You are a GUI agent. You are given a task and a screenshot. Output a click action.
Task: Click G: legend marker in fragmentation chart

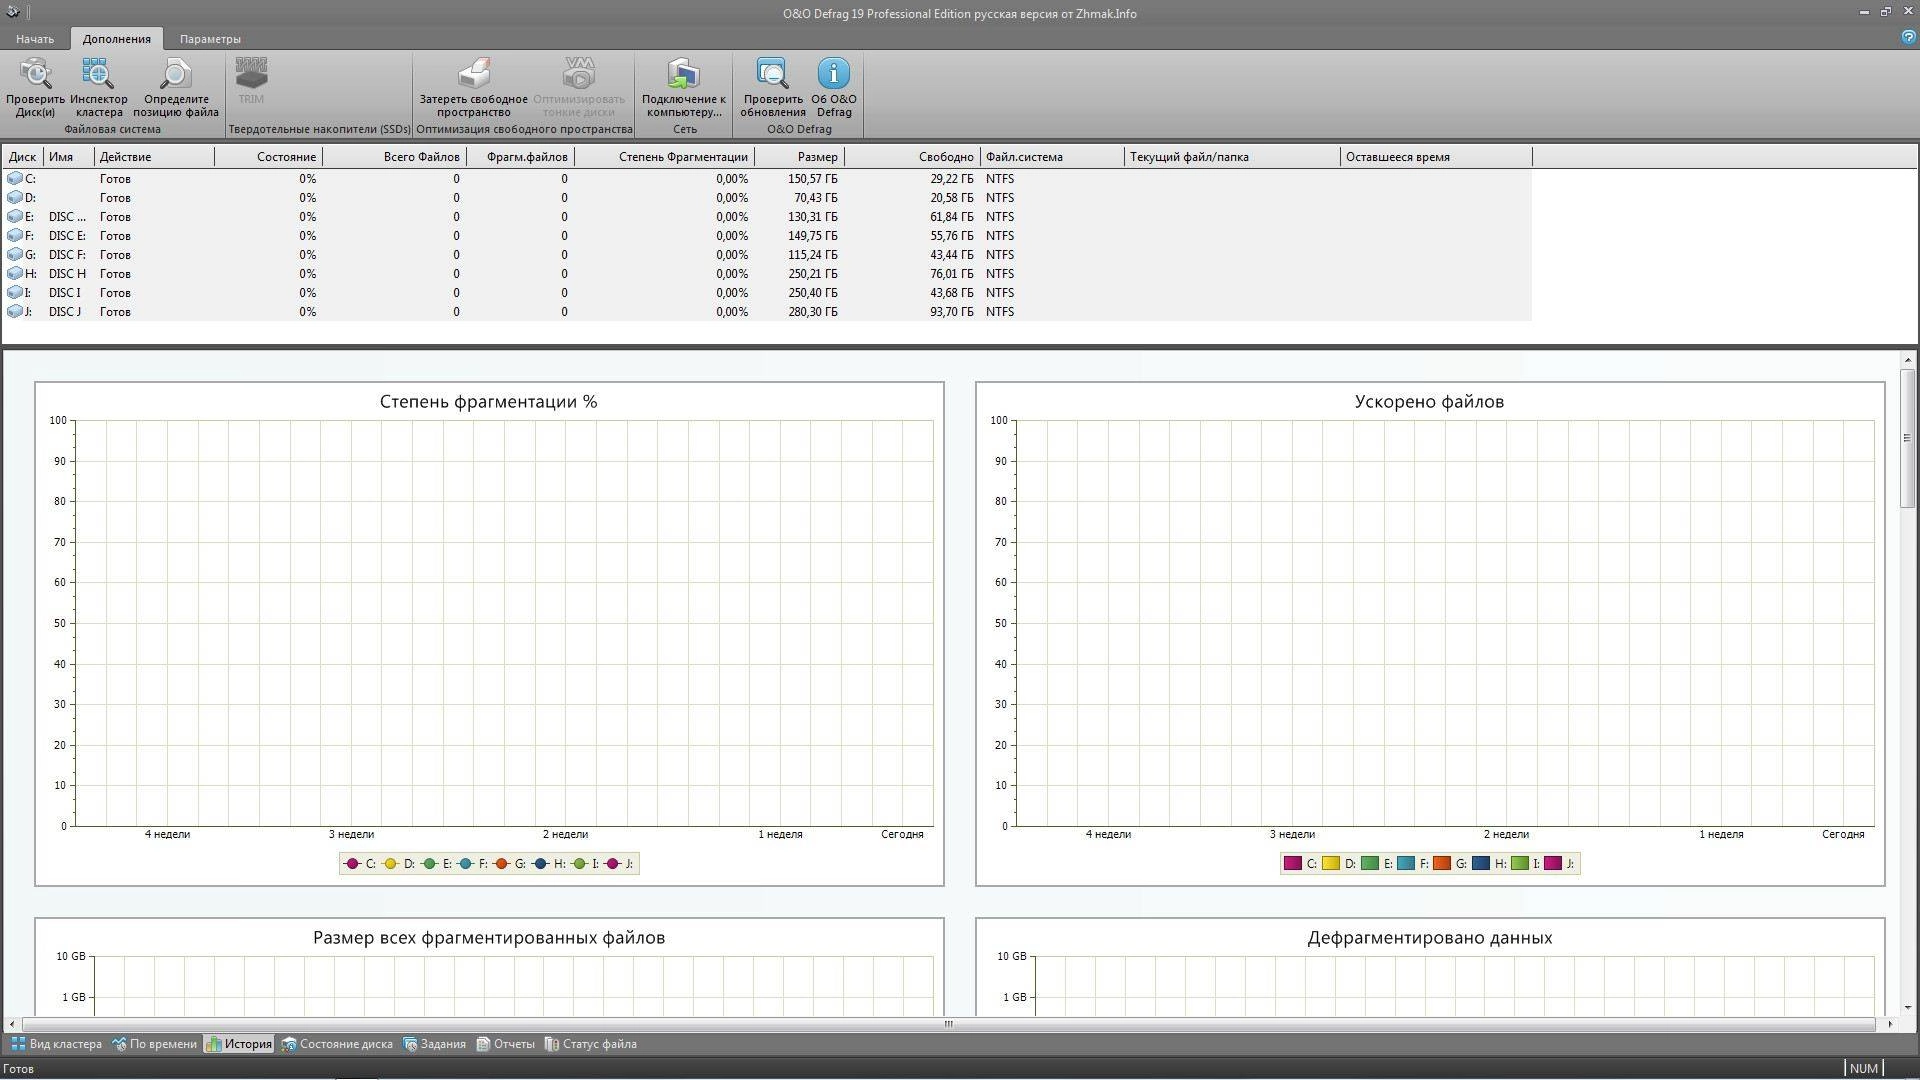pyautogui.click(x=502, y=864)
